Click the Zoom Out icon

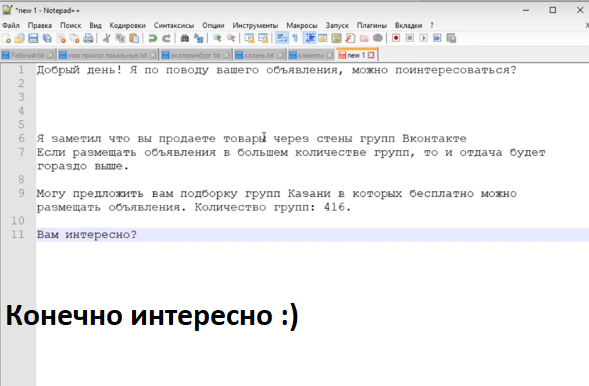(x=231, y=38)
